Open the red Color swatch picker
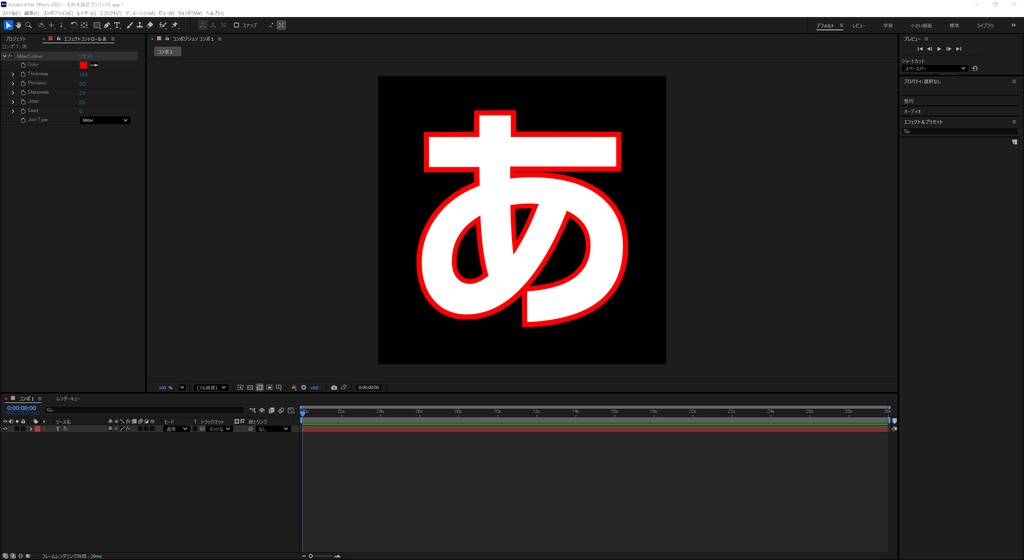 pyautogui.click(x=84, y=65)
